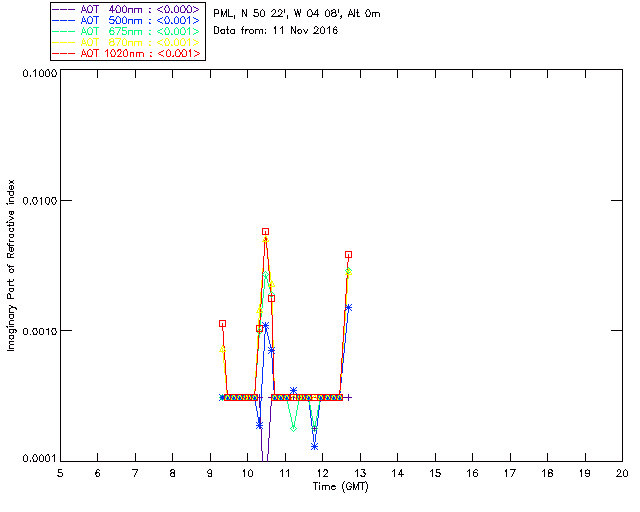Click the AOT 675nm legend entry

[127, 31]
